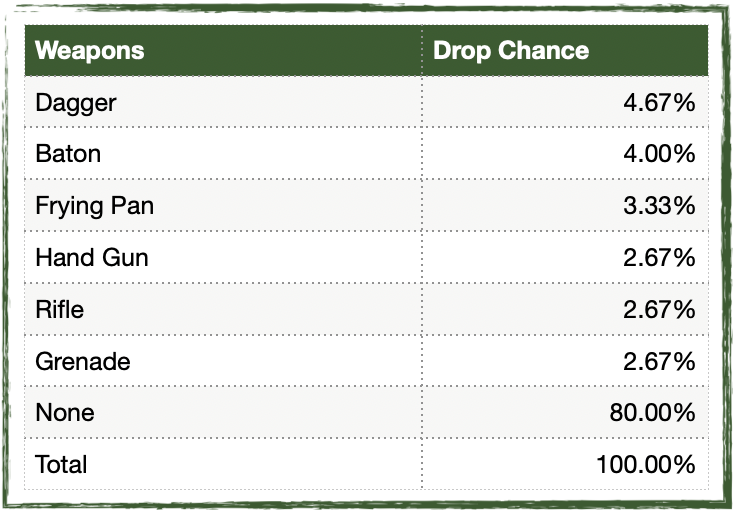The width and height of the screenshot is (734, 510).
Task: Click the Hand Gun row label
Action: (92, 257)
